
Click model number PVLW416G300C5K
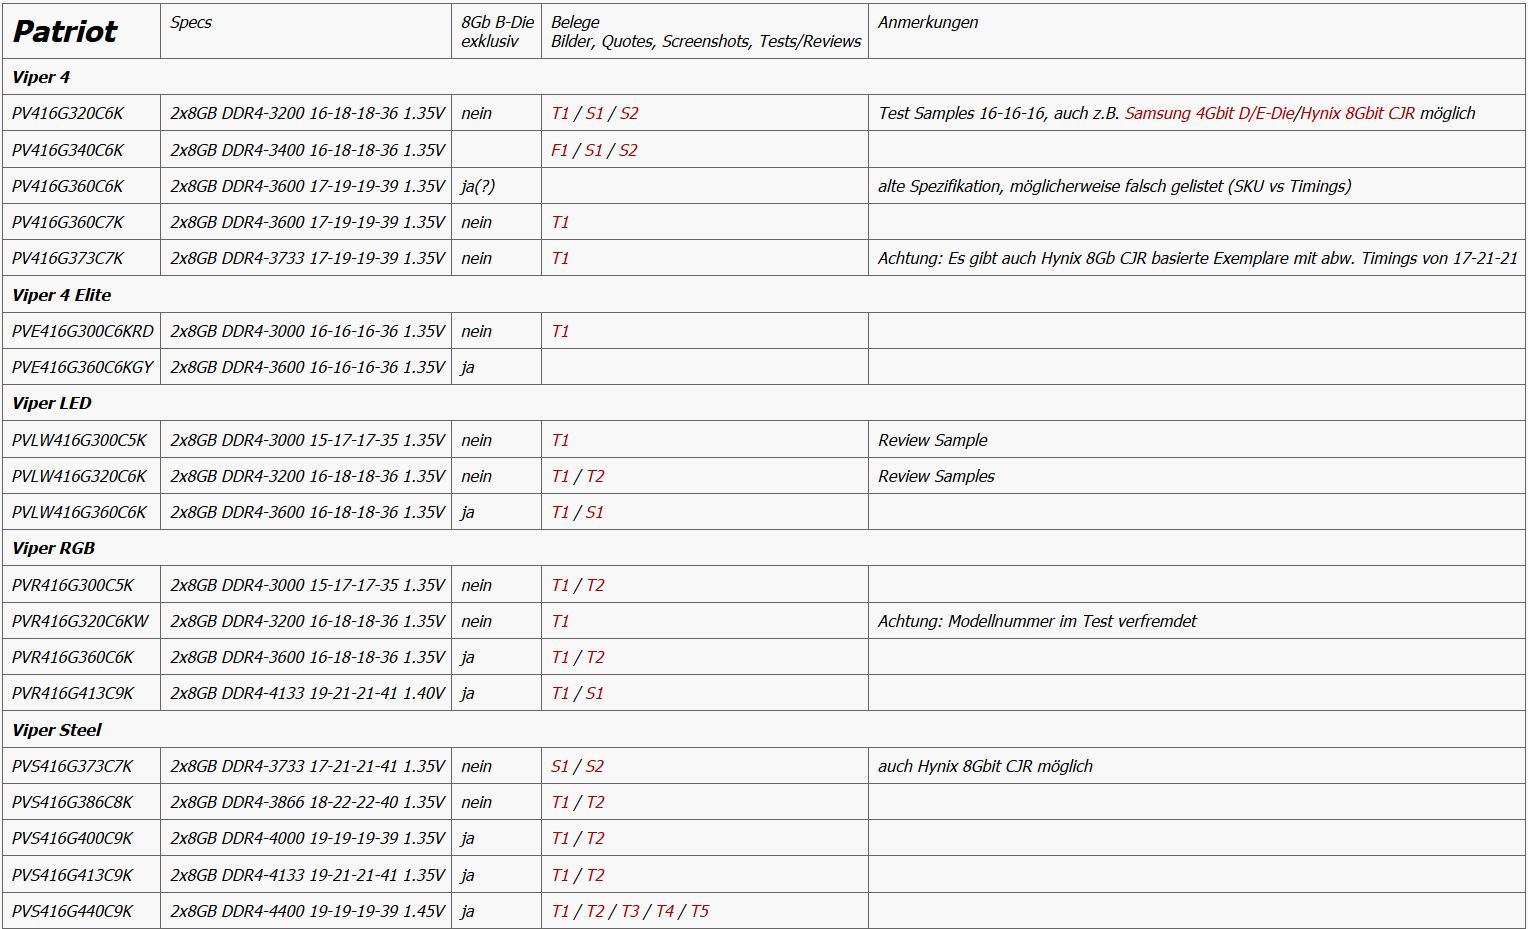(79, 440)
